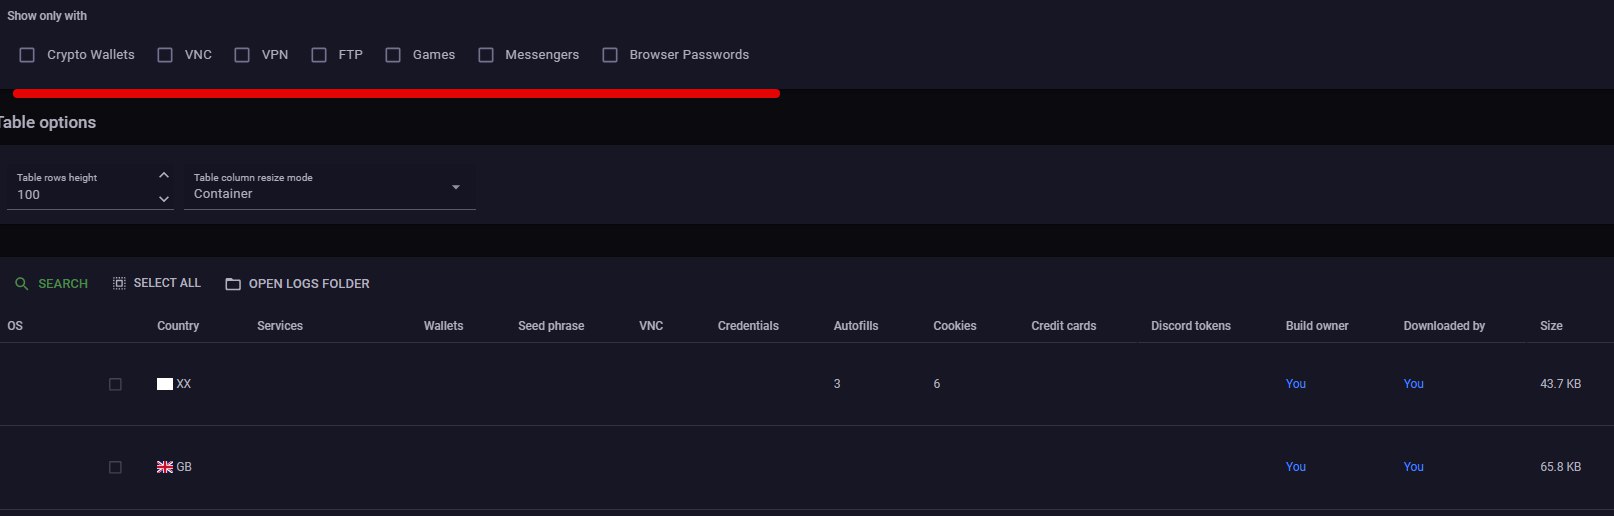The width and height of the screenshot is (1614, 516).
Task: Click the red horizontal bar under filters
Action: click(396, 93)
